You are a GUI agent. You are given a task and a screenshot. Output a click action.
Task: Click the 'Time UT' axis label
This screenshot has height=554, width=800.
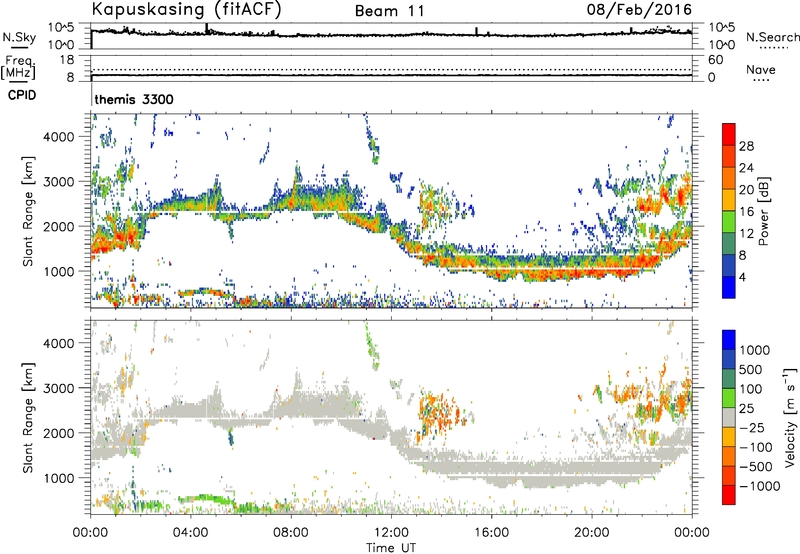(391, 548)
